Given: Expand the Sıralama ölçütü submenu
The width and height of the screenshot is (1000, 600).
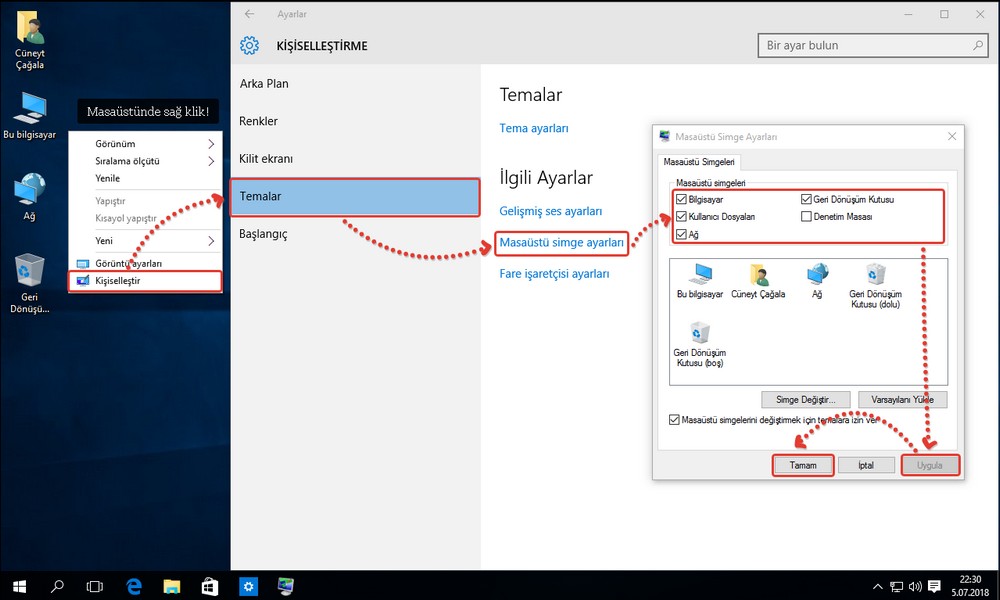Looking at the screenshot, I should (150, 161).
